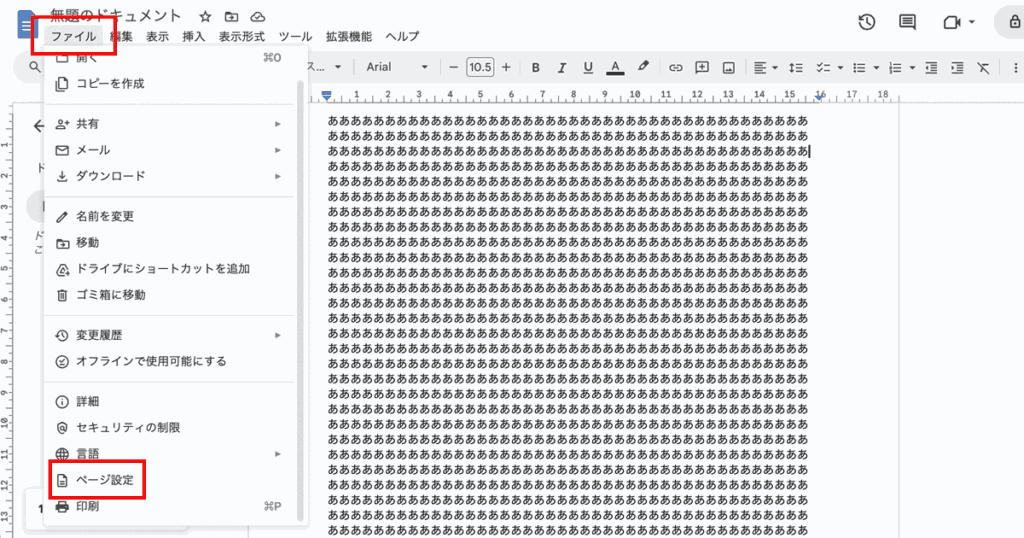
Task: Click the Bold formatting icon
Action: tap(536, 67)
